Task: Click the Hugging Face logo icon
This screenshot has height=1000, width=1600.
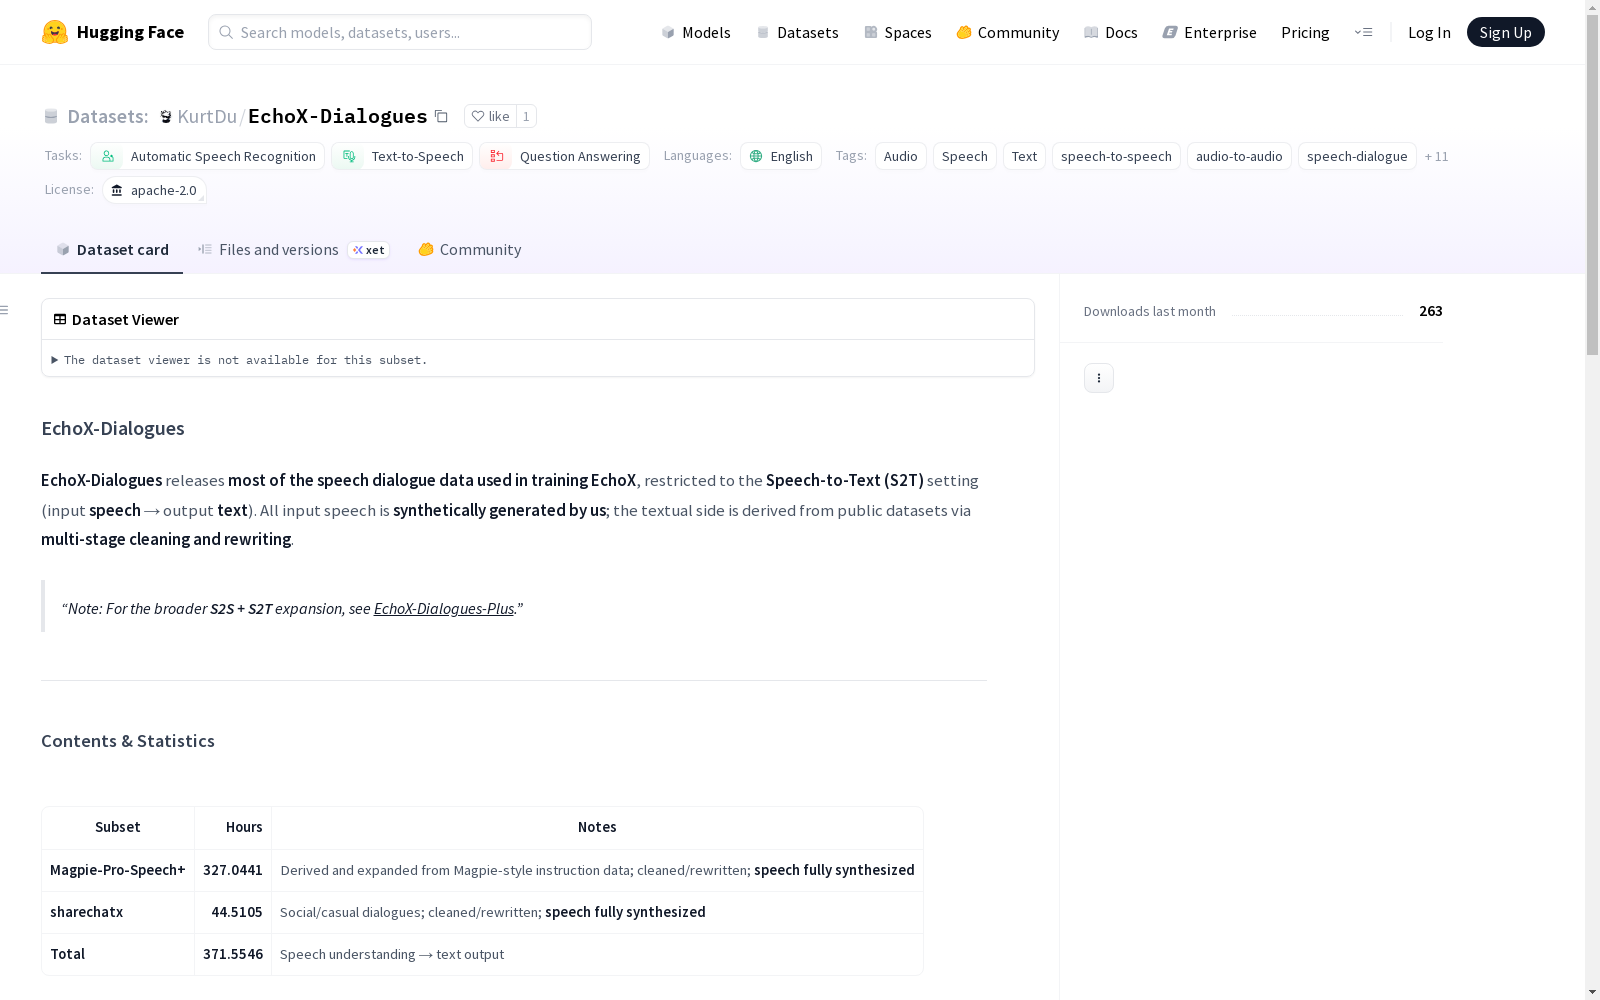Action: tap(55, 32)
